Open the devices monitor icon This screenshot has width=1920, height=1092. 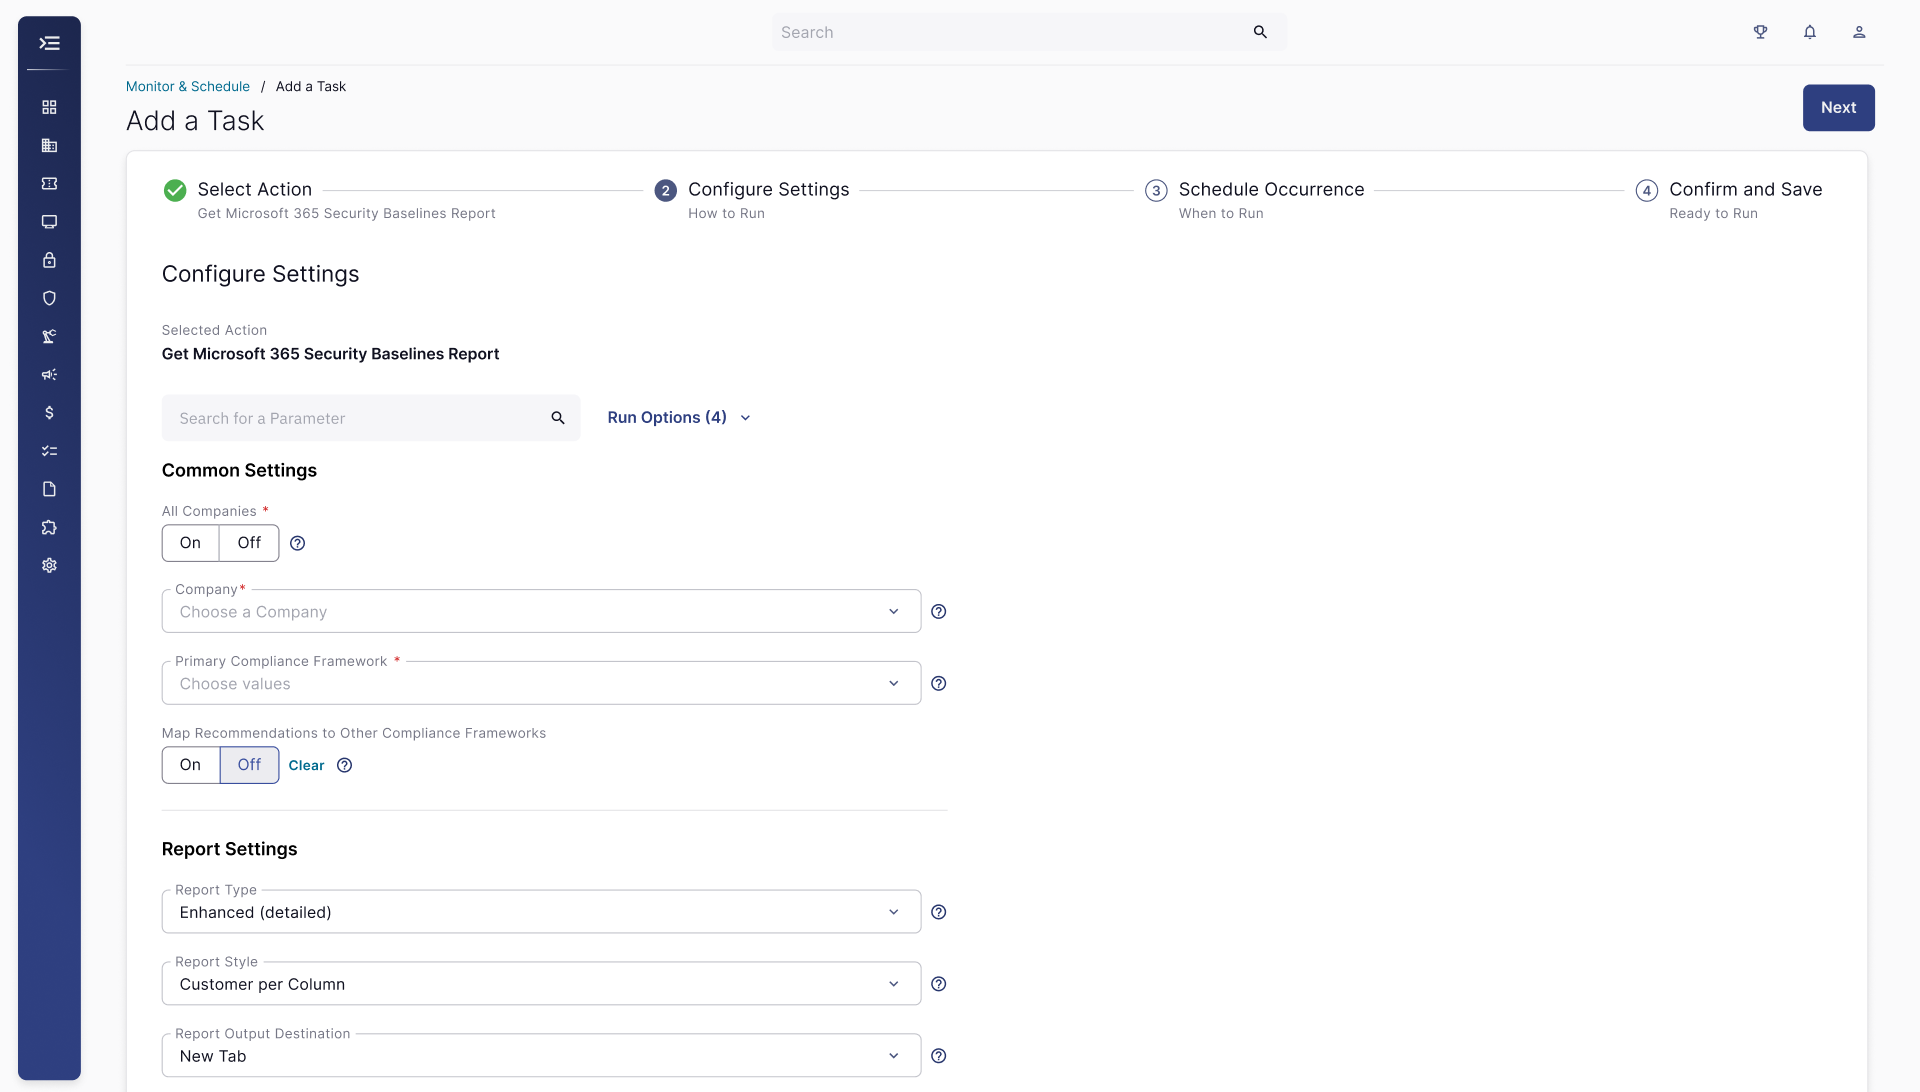[x=49, y=222]
